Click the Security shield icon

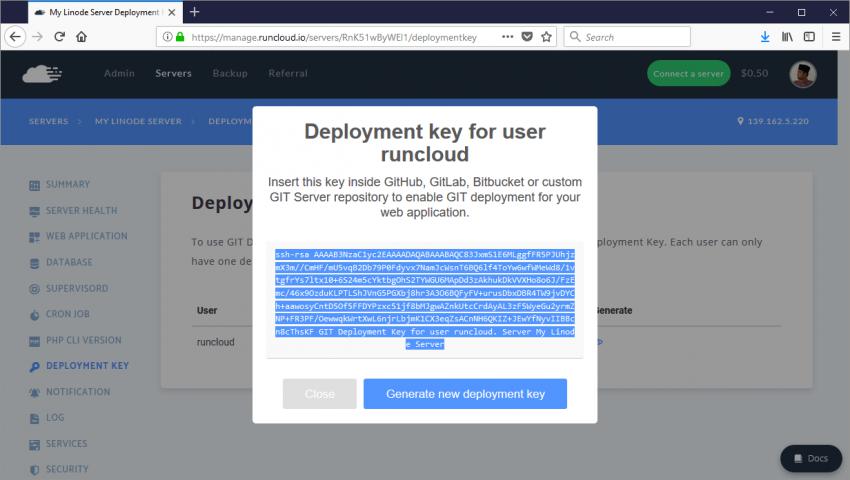tap(34, 470)
